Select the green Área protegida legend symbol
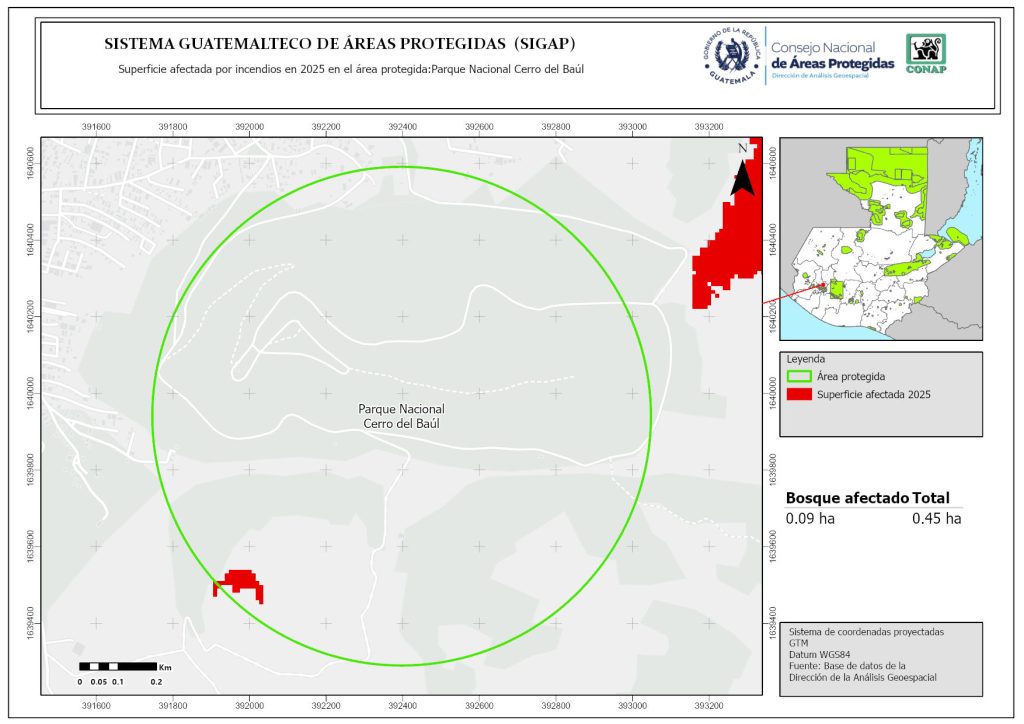 [799, 377]
